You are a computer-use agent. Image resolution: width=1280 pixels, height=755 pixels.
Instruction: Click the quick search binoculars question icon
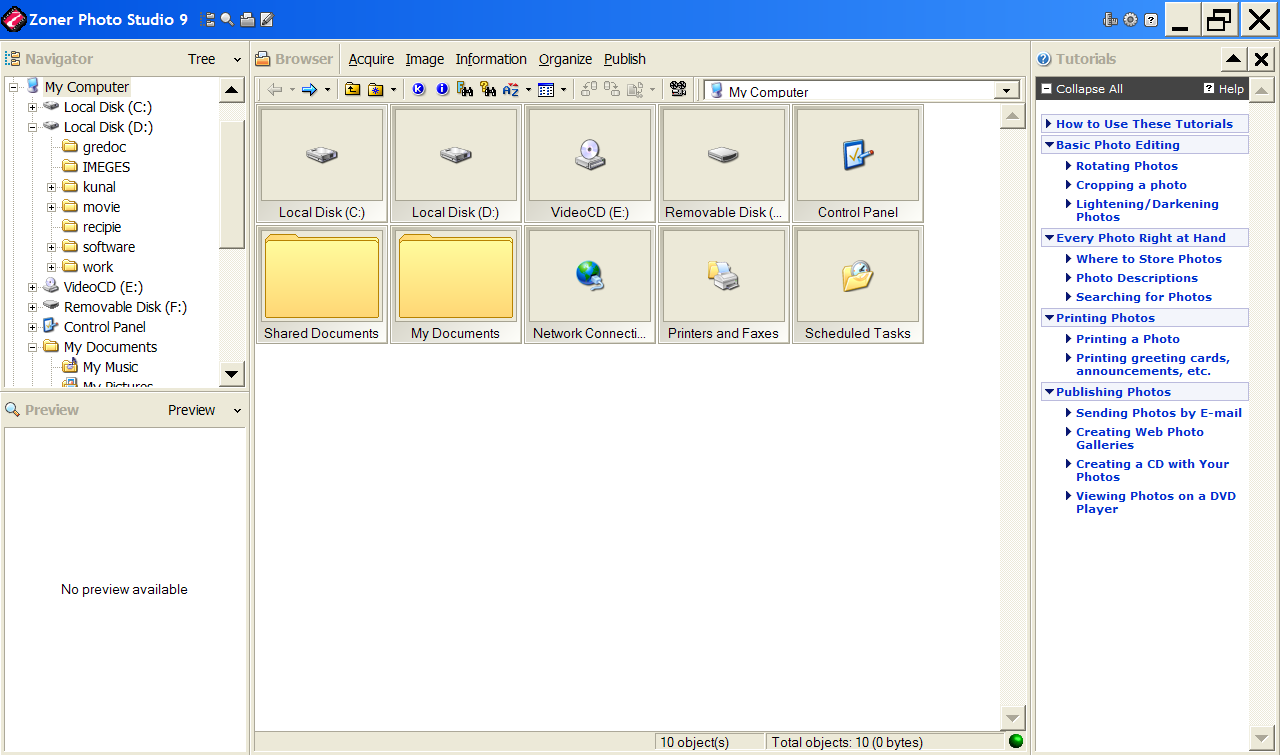click(488, 90)
